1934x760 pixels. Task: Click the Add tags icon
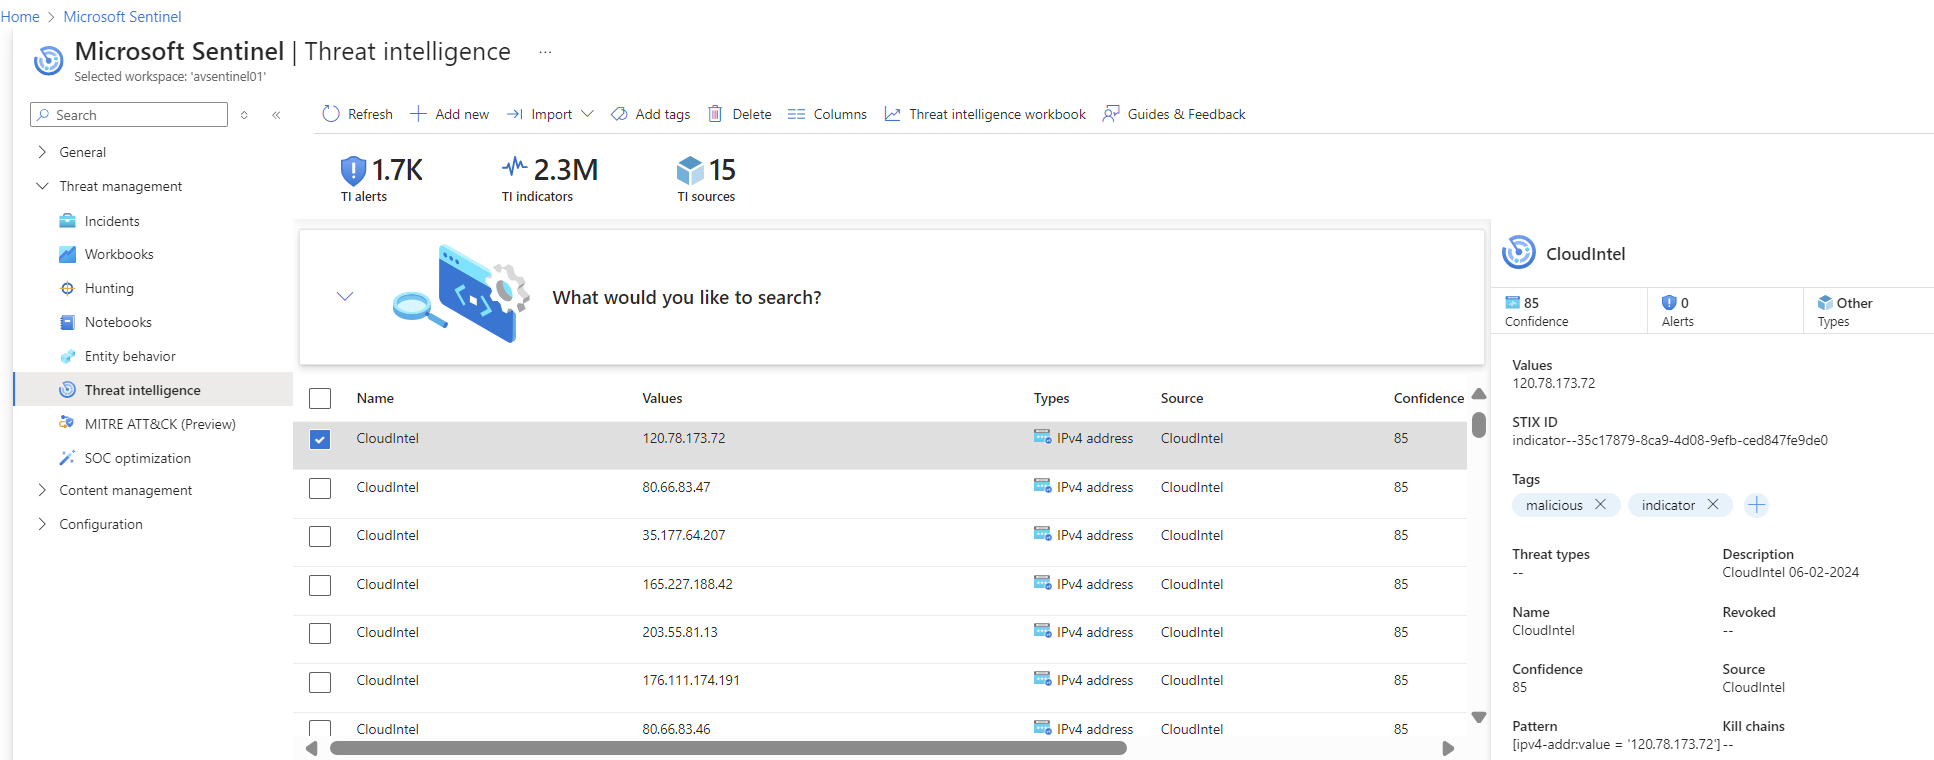click(619, 114)
